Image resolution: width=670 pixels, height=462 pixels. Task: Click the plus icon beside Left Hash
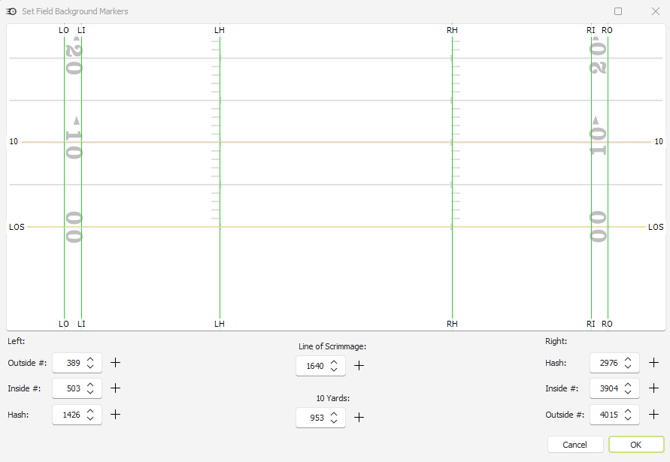(115, 414)
